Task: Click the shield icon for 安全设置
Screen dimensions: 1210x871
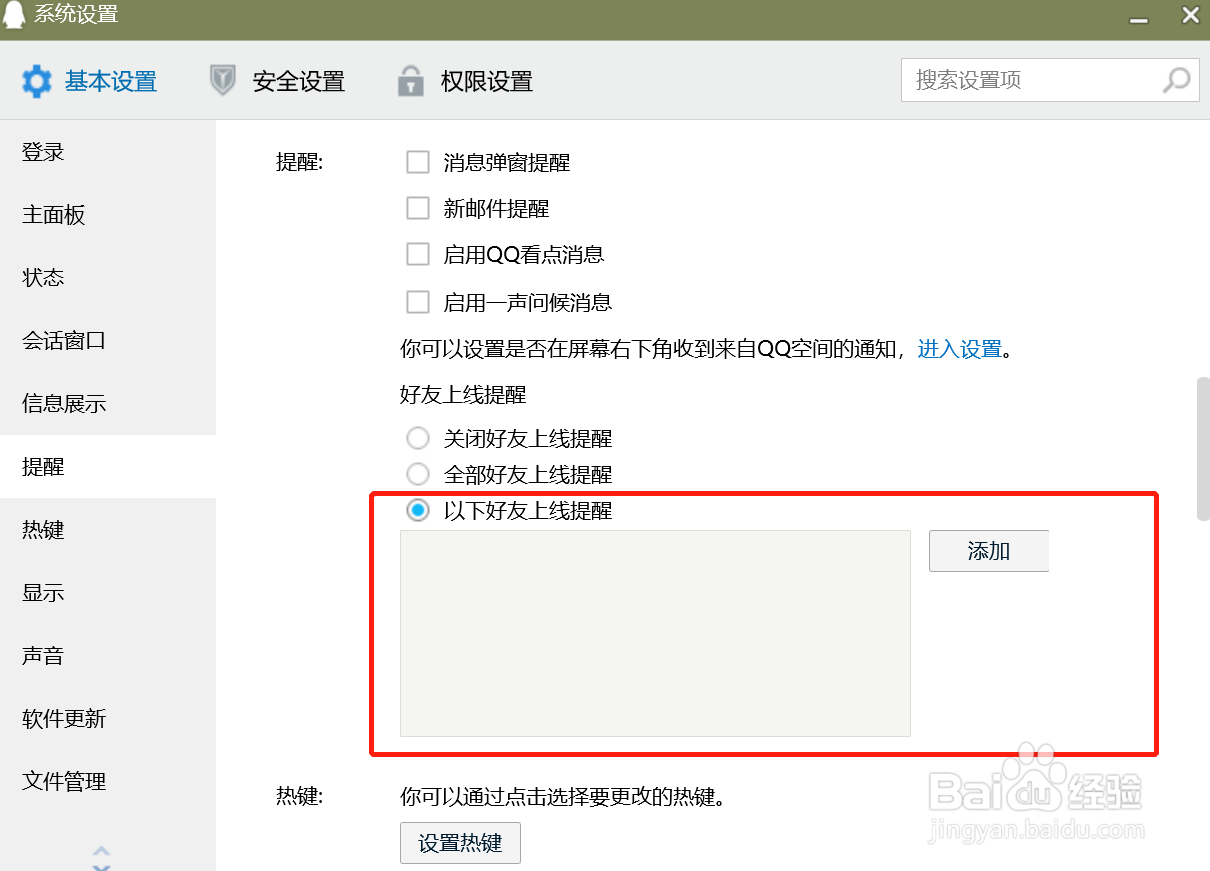Action: pyautogui.click(x=222, y=82)
